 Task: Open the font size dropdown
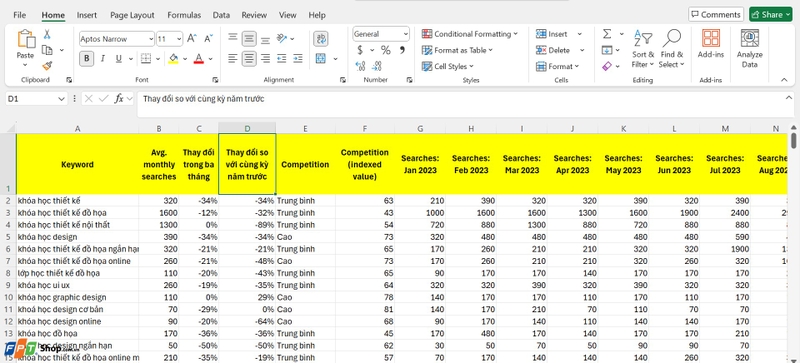click(x=179, y=39)
